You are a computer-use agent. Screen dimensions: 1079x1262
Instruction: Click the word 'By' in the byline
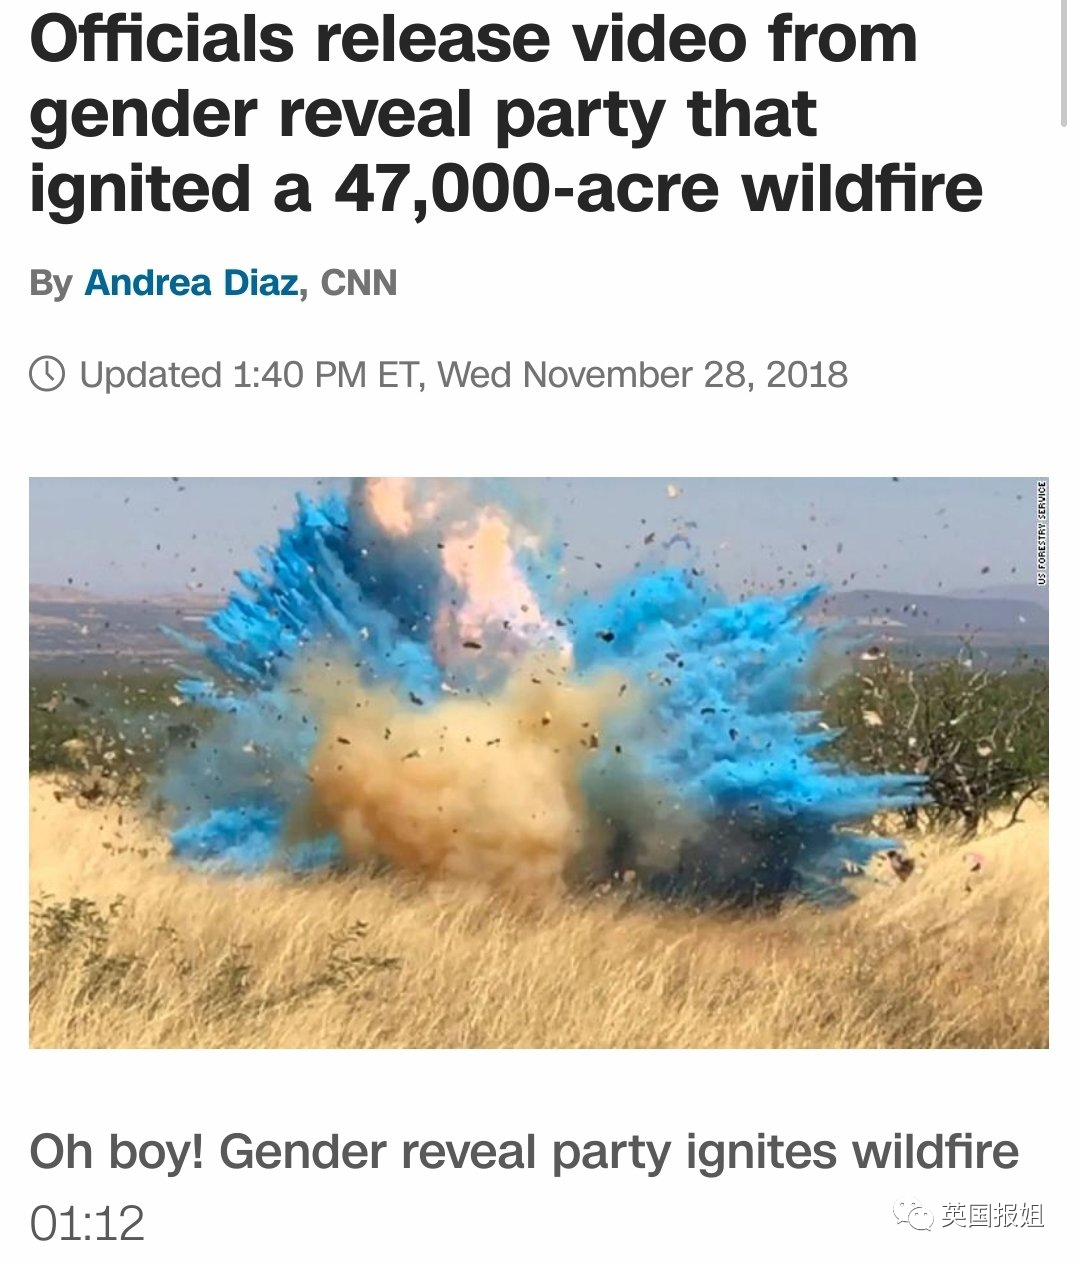coord(50,284)
